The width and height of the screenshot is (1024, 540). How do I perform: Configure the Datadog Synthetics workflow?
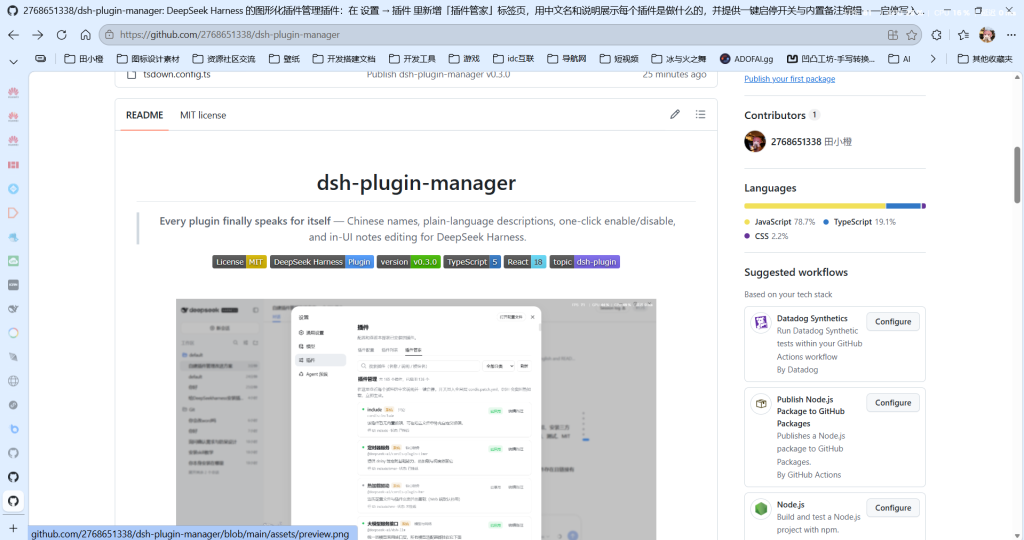(893, 321)
